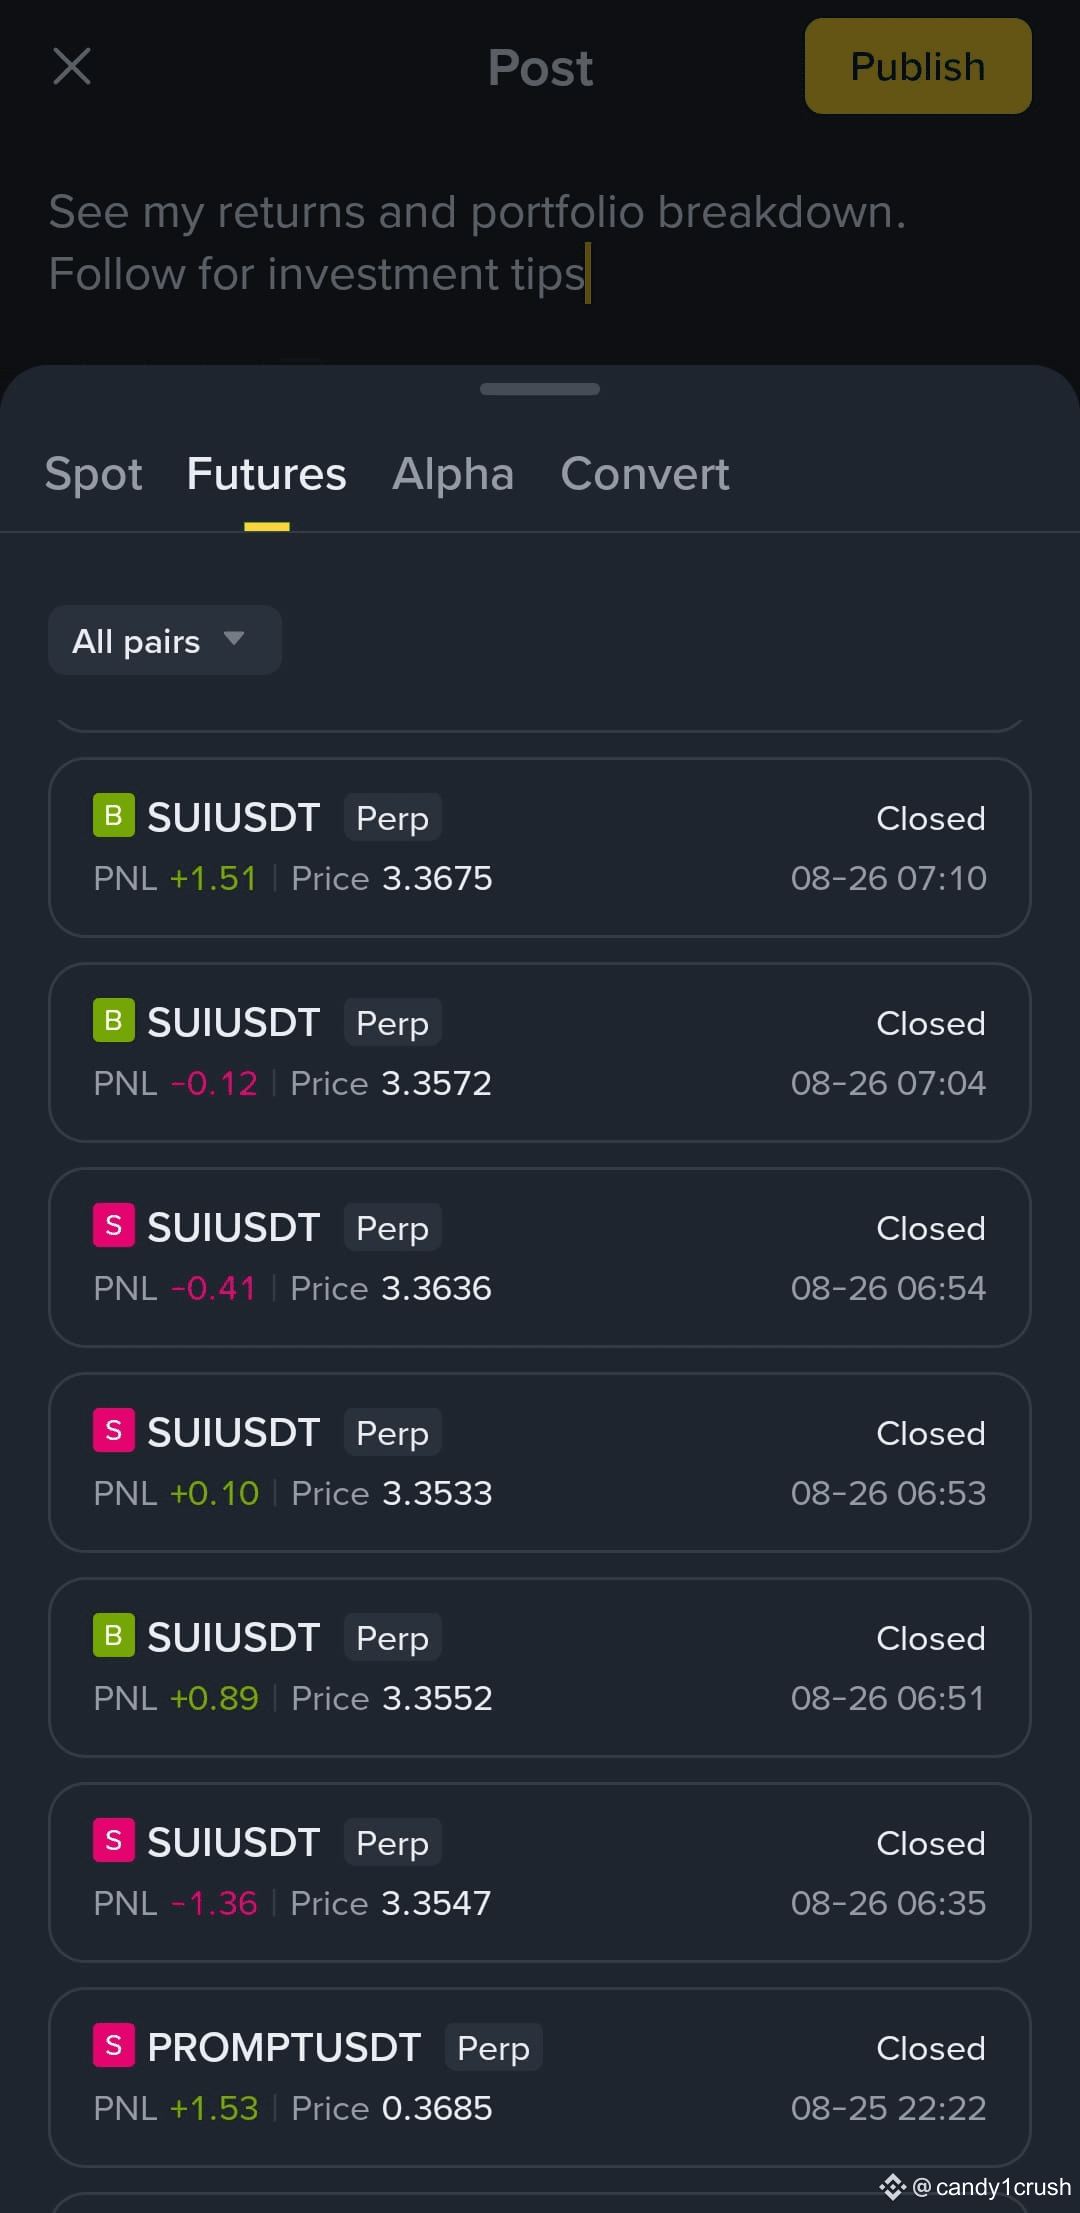Click the Perp tag on PROMPTUSDT card
The width and height of the screenshot is (1080, 2213).
pyautogui.click(x=493, y=2047)
